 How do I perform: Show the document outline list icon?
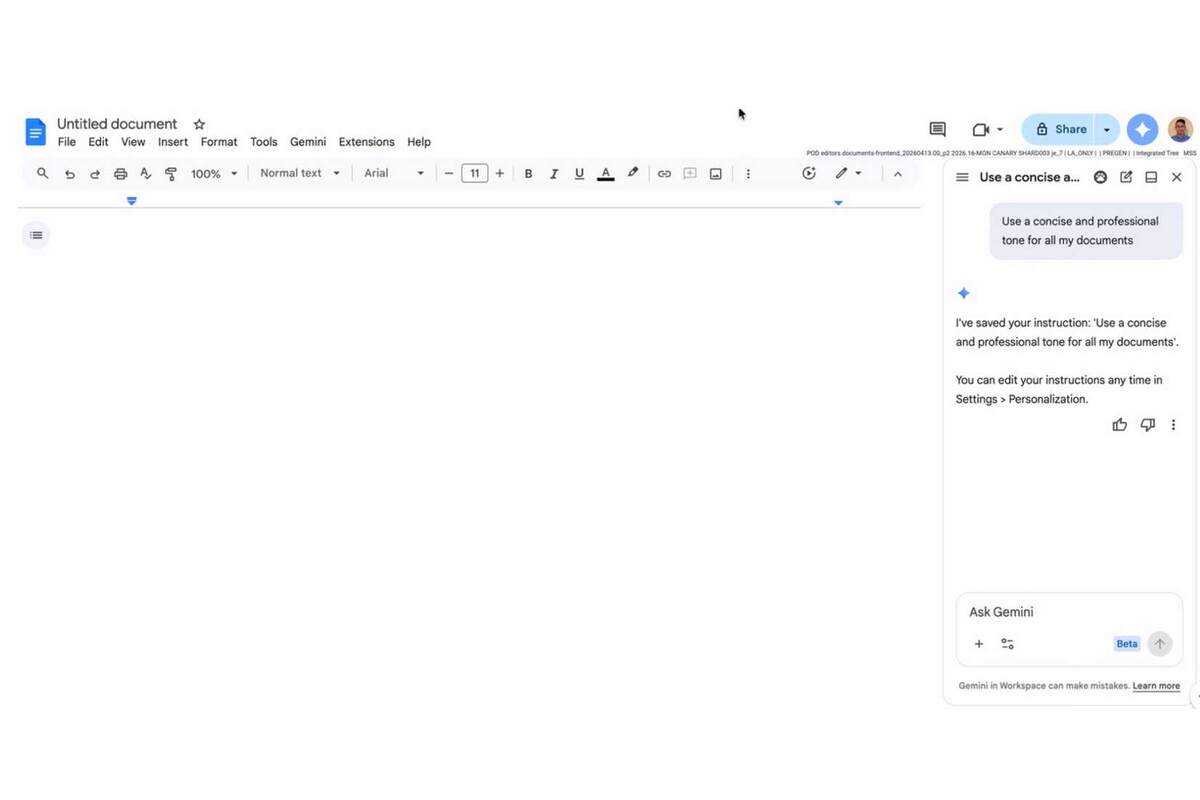click(36, 235)
